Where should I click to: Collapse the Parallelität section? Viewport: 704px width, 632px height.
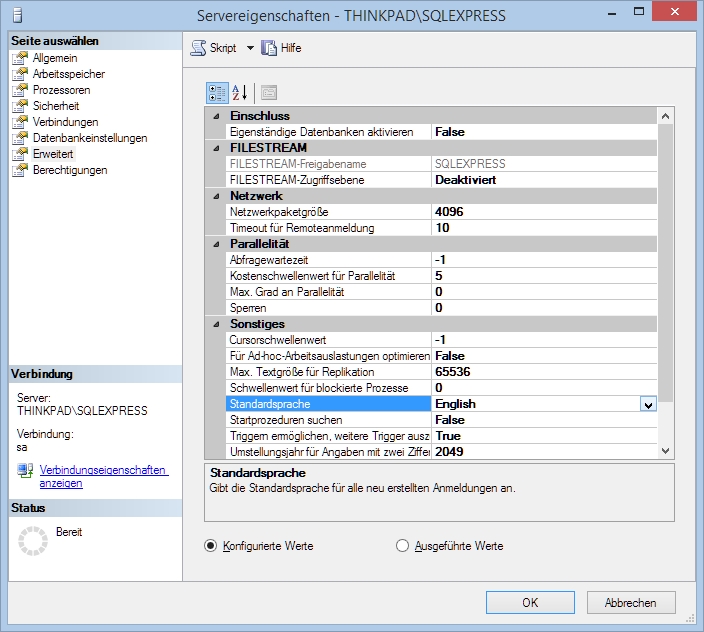[x=216, y=244]
